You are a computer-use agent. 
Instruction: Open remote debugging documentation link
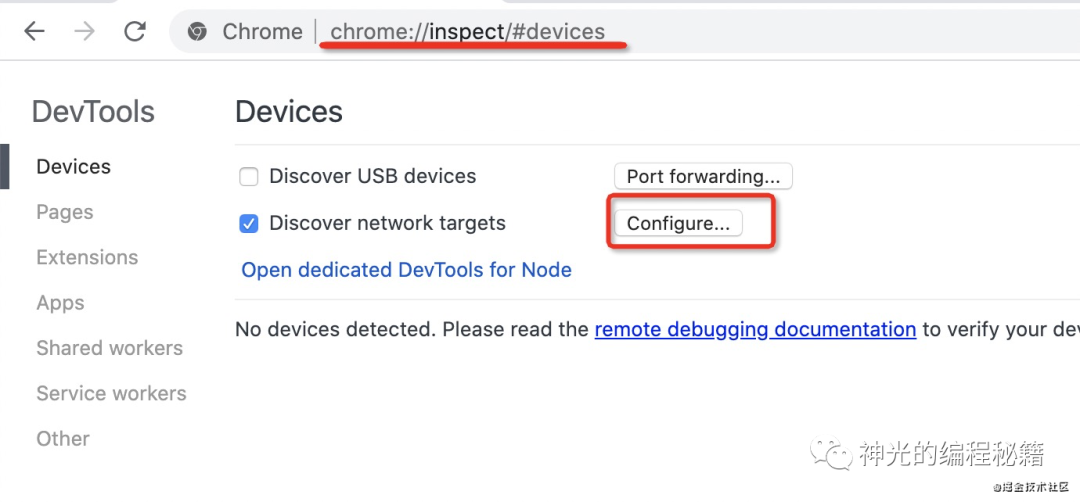point(755,329)
